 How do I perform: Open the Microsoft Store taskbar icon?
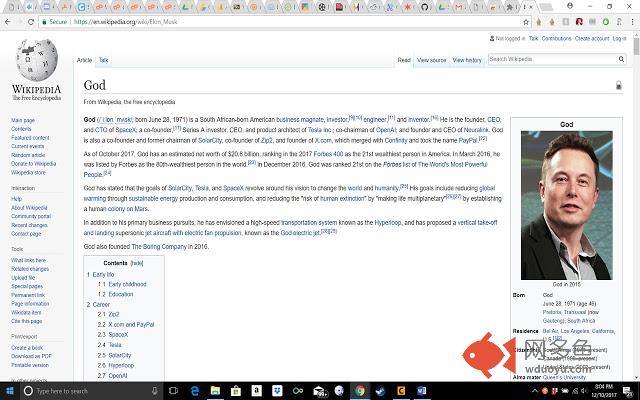(236, 391)
